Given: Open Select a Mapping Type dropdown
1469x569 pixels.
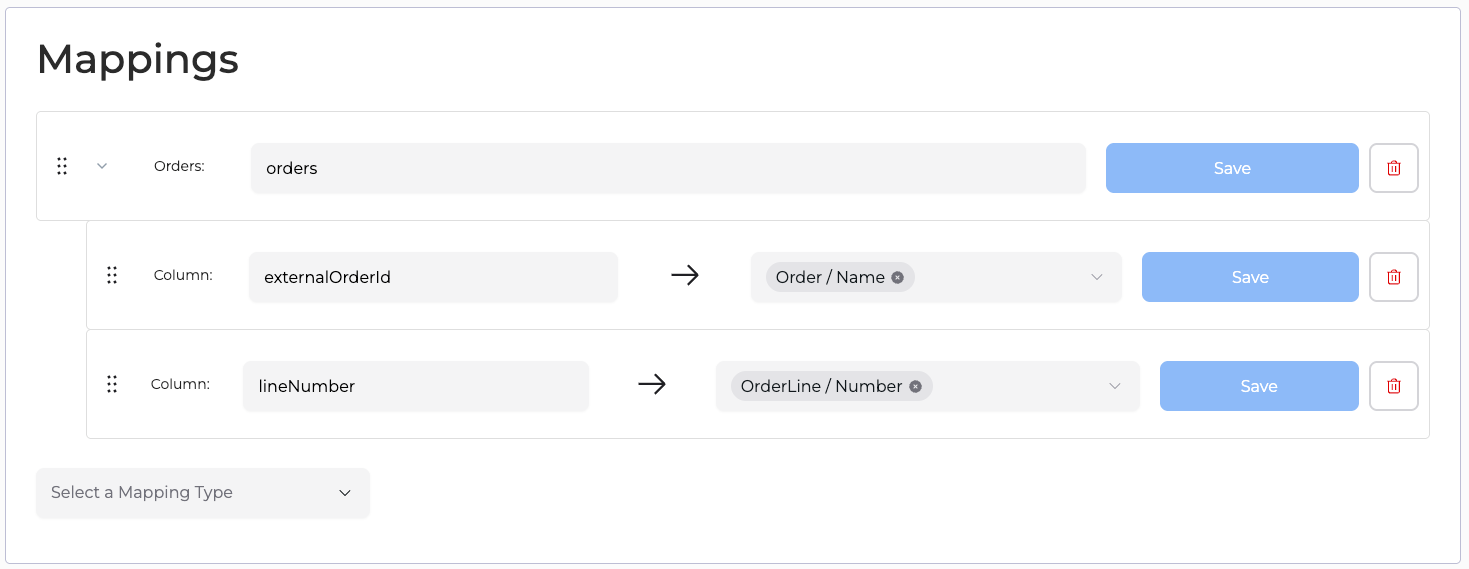Looking at the screenshot, I should tap(203, 493).
